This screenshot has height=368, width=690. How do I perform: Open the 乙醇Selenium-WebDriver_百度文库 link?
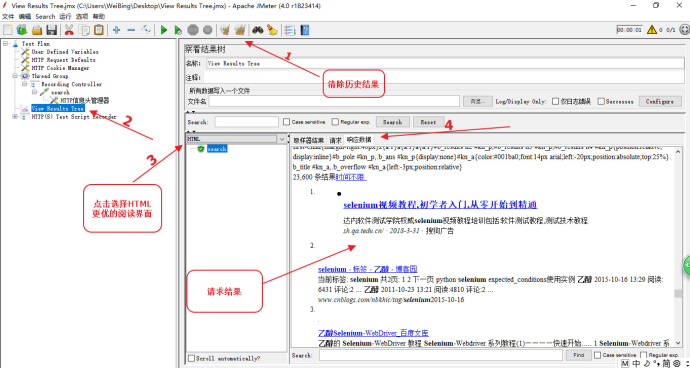pos(373,333)
